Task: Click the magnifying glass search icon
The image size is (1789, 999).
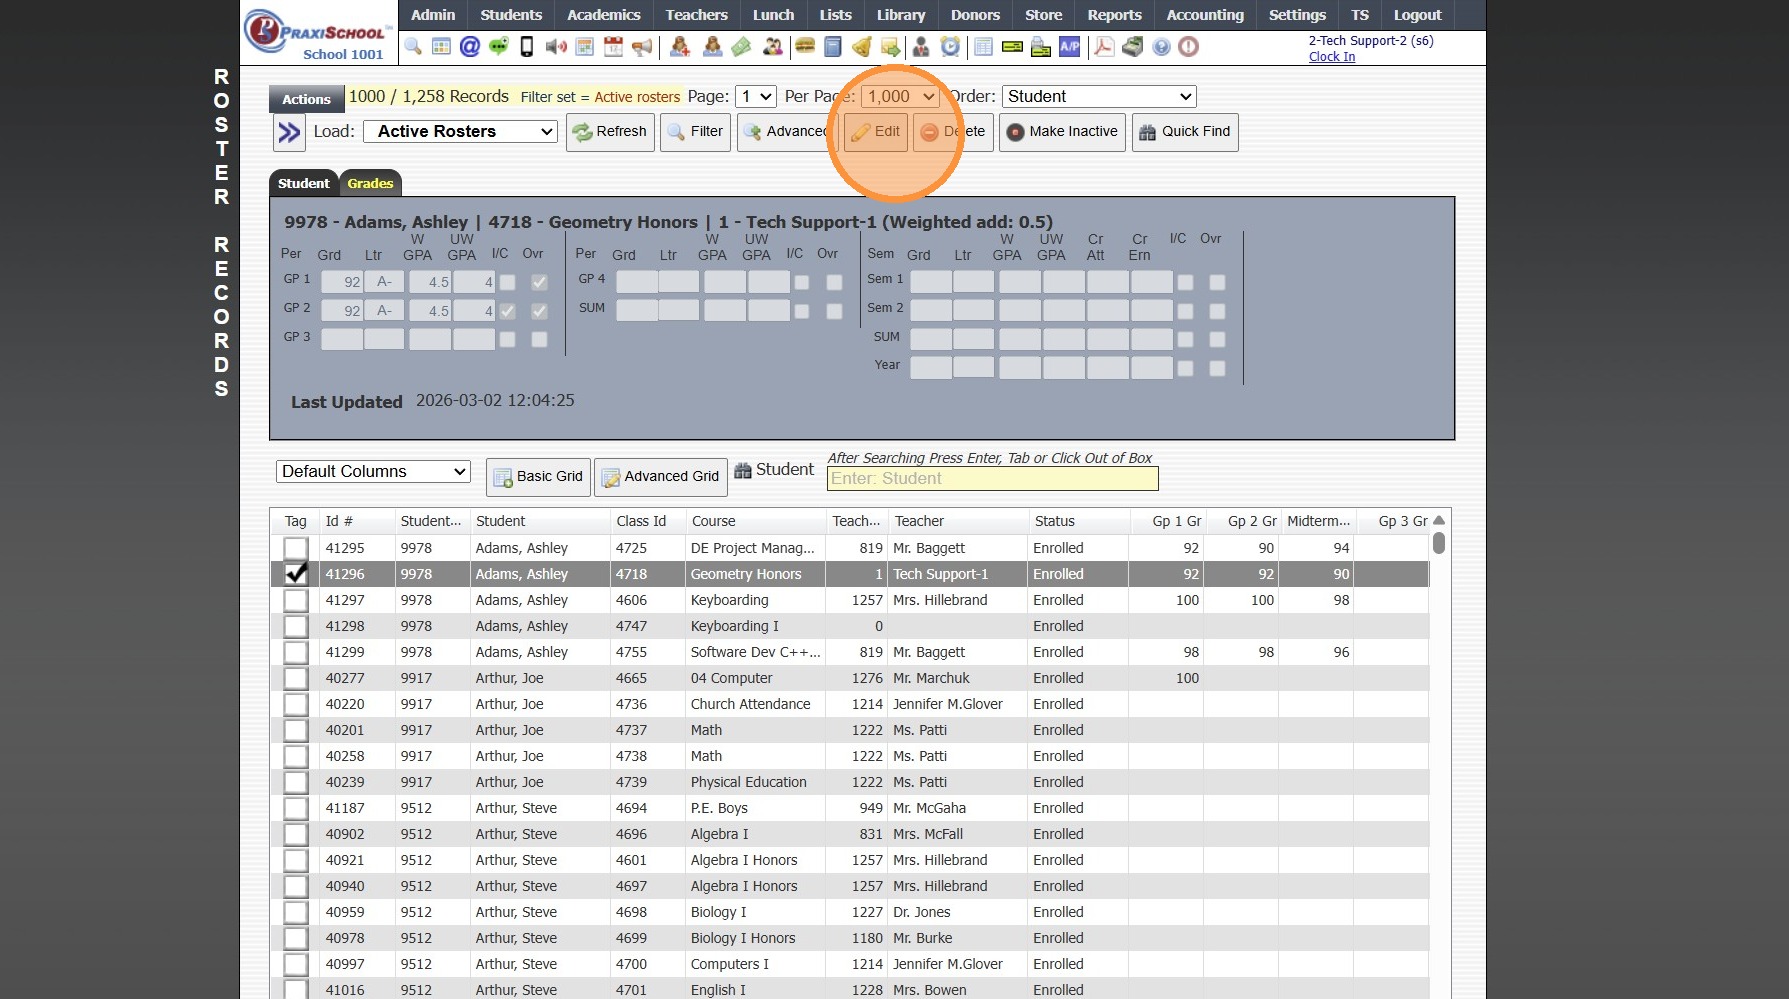Action: [x=413, y=47]
